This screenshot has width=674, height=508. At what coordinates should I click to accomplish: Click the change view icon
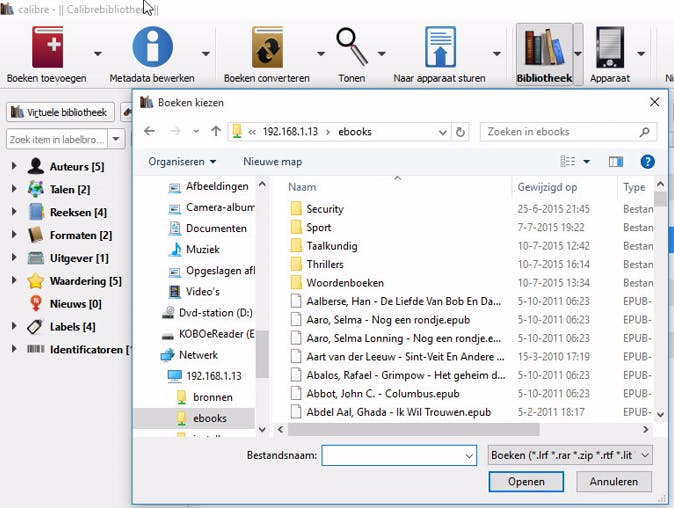click(x=568, y=162)
